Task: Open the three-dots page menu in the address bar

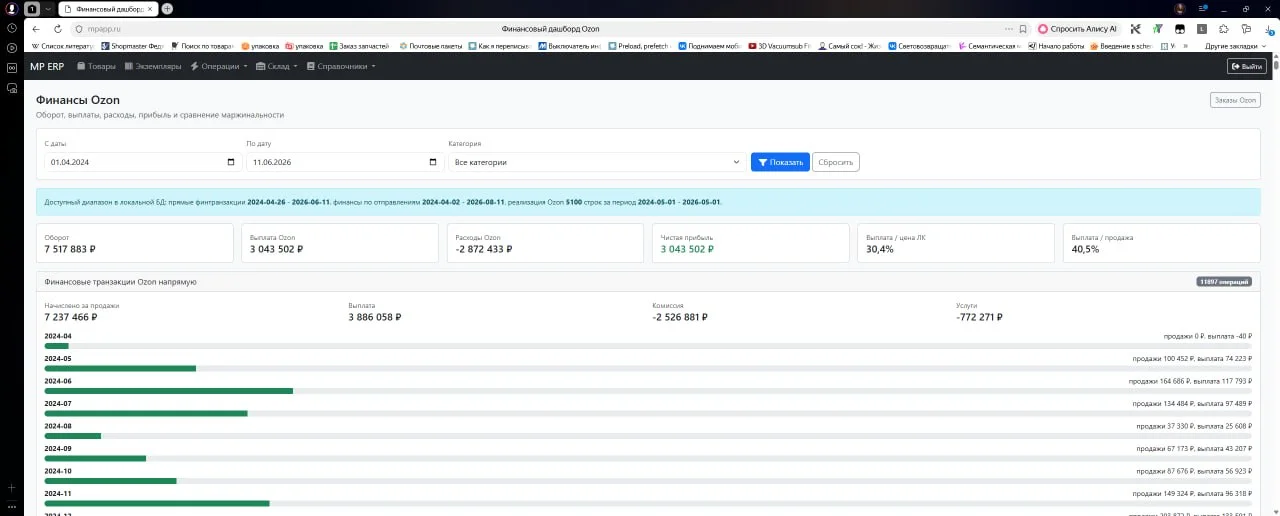Action: pyautogui.click(x=1007, y=29)
